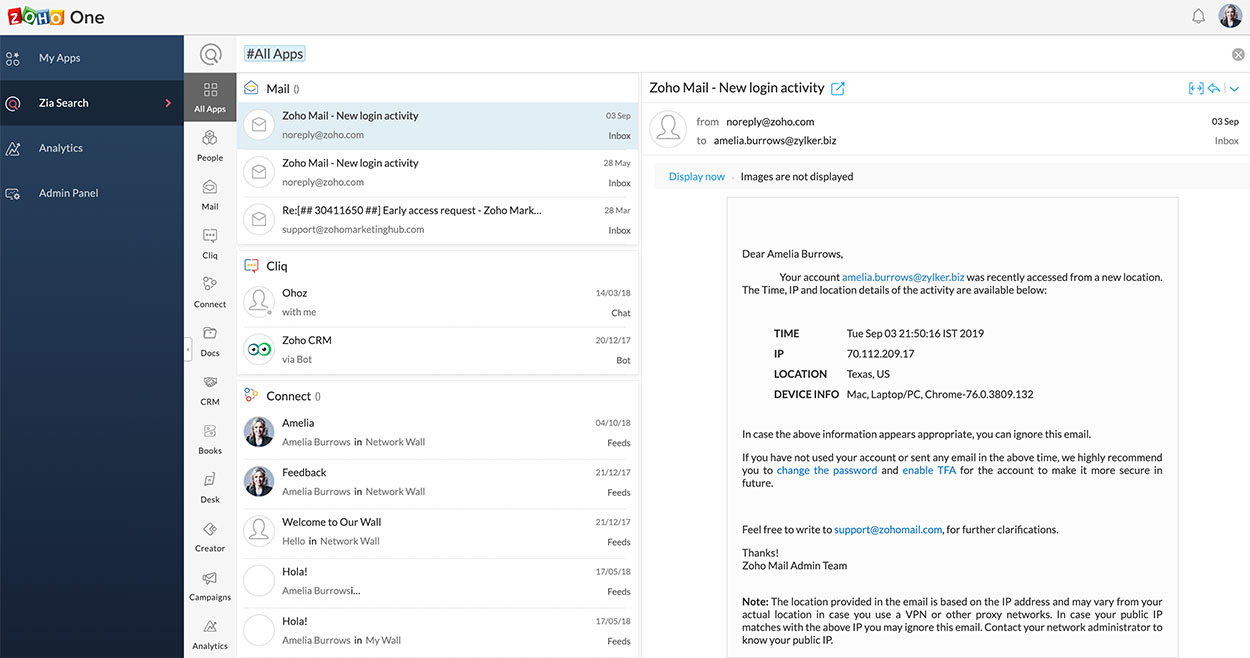Screen dimensions: 1250x658
Task: Open Analytics in left navigation
Action: coord(92,148)
